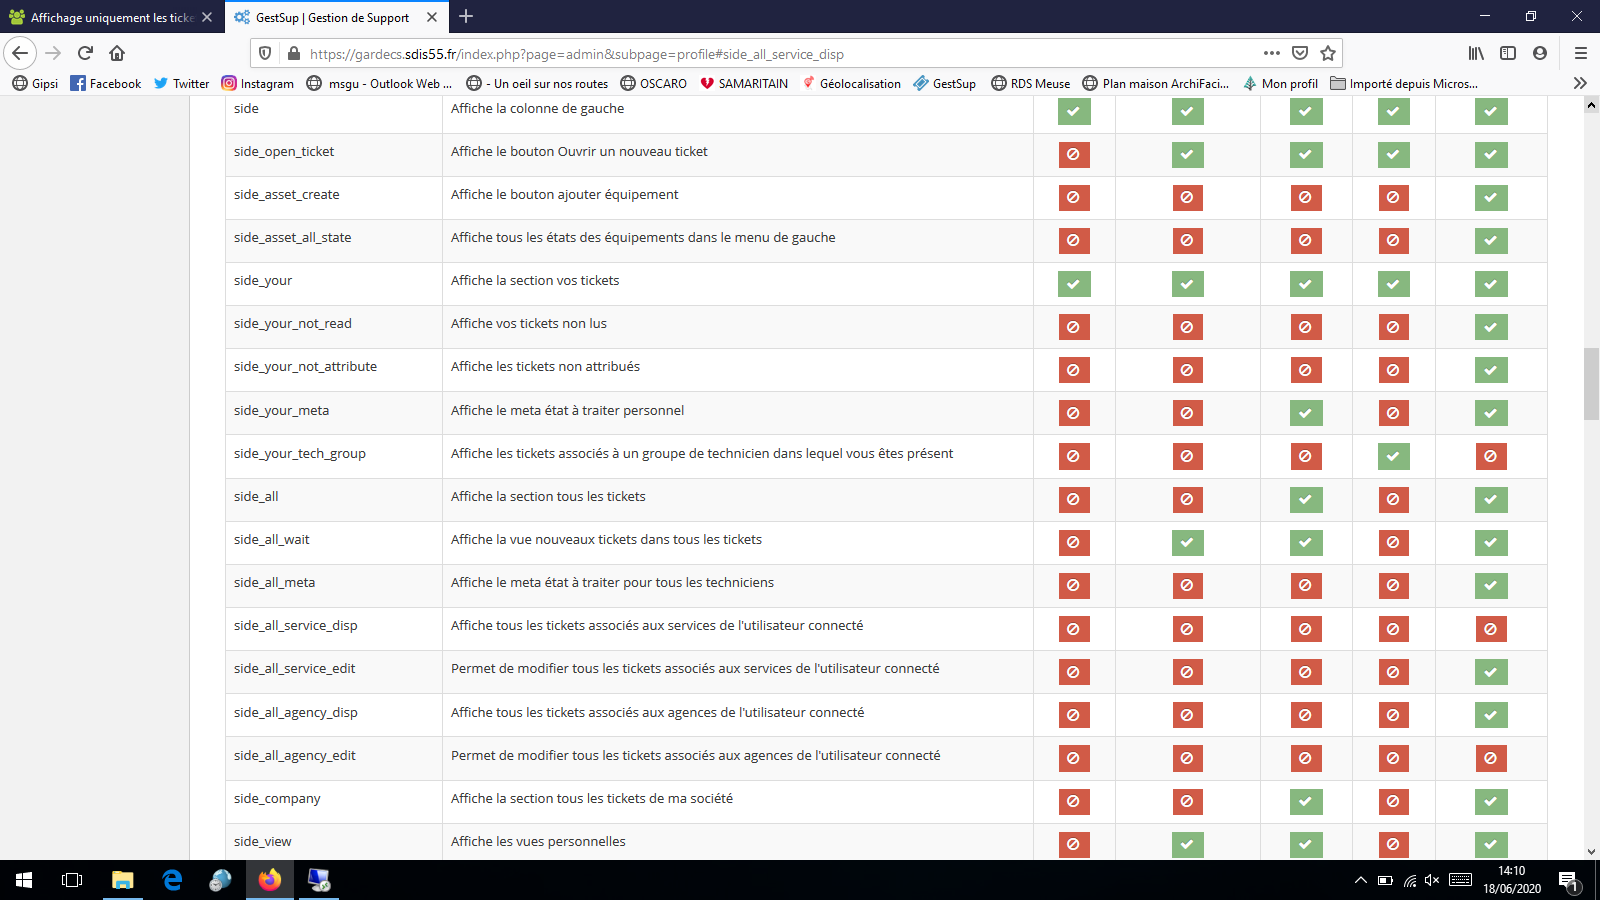The image size is (1600, 900).
Task: Expand the hidden bookmarks overflow chevron
Action: [x=1580, y=83]
